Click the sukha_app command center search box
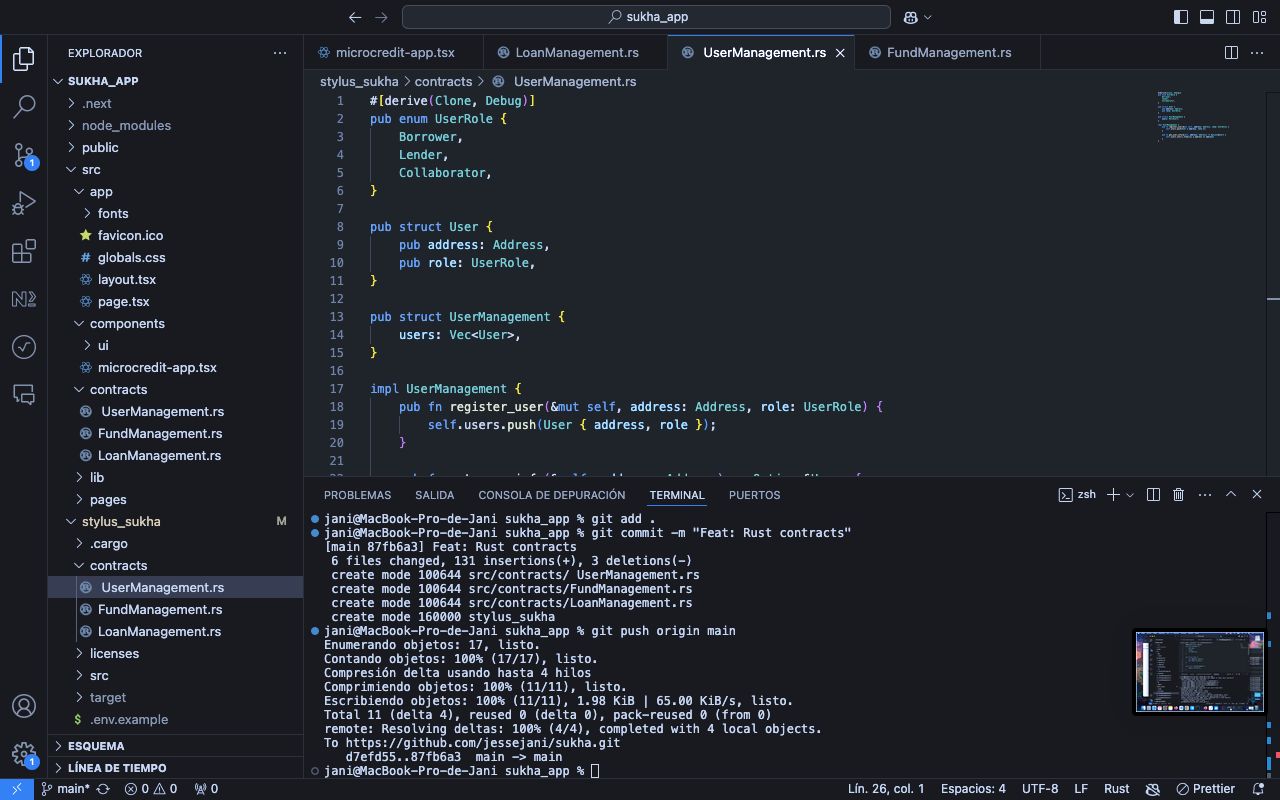The height and width of the screenshot is (800, 1280). (x=646, y=17)
